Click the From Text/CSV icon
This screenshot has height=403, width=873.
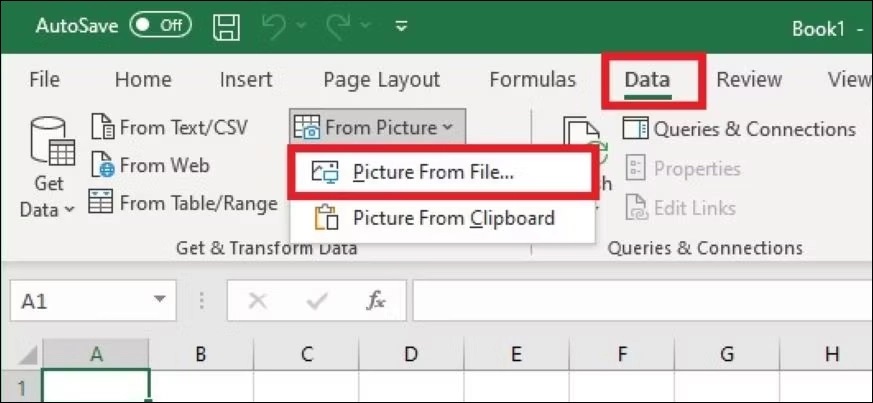[x=103, y=128]
